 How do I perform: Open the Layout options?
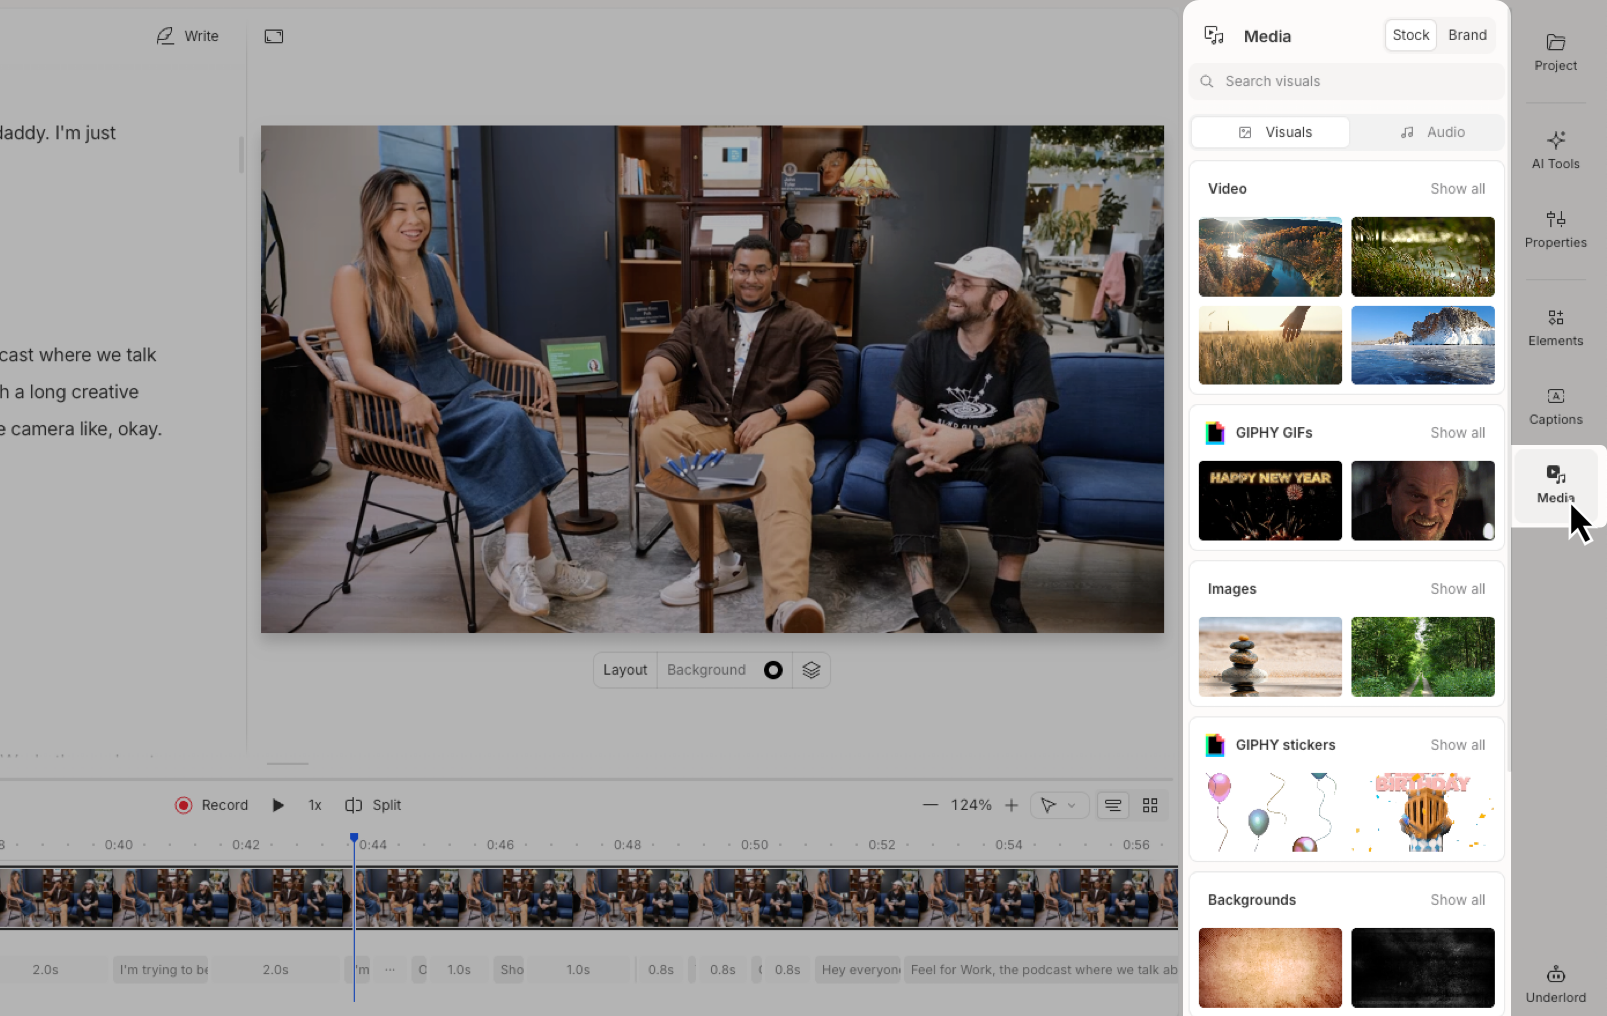(x=625, y=670)
